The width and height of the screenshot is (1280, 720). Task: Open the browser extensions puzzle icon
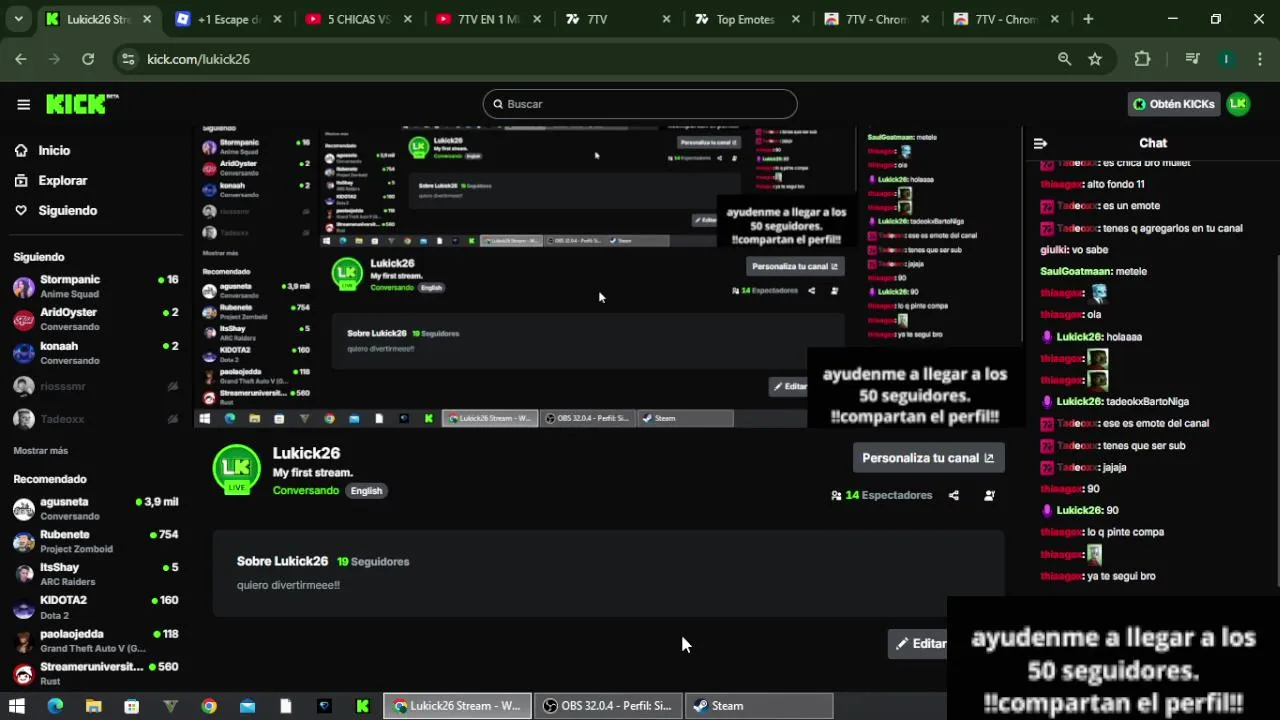(1143, 59)
